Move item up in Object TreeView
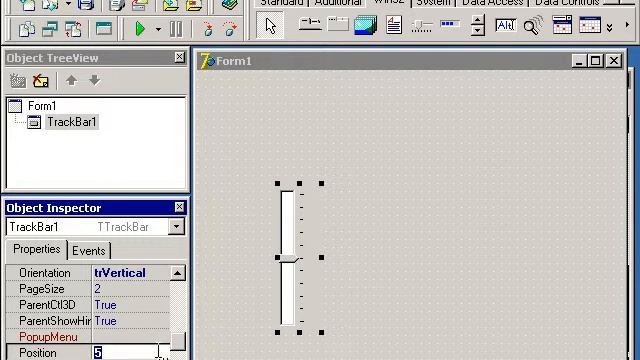This screenshot has height=360, width=640. [71, 80]
